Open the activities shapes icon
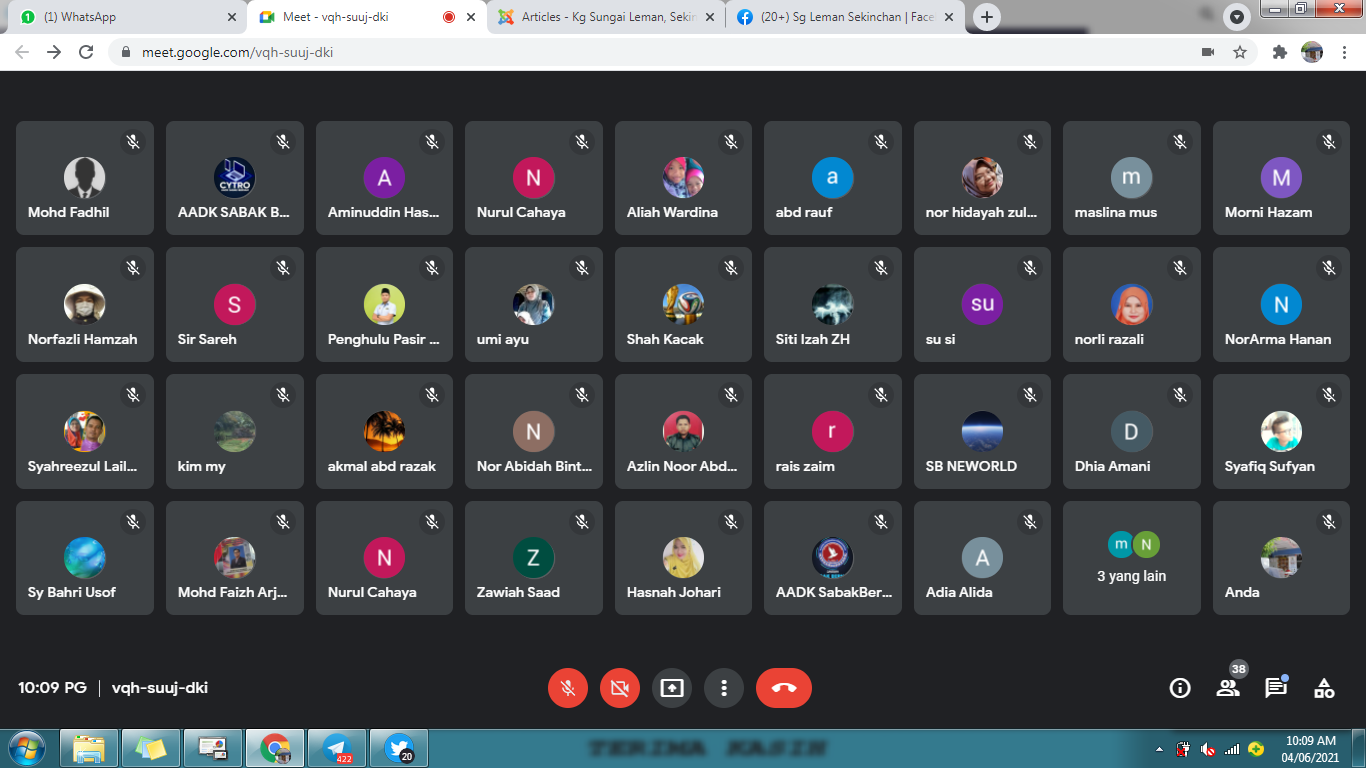The width and height of the screenshot is (1366, 768). (1324, 688)
